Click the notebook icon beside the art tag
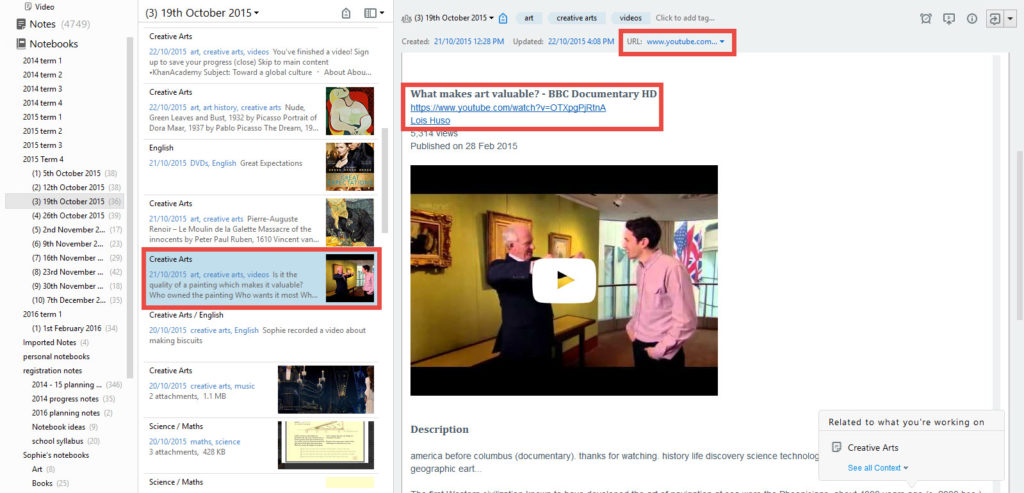 pyautogui.click(x=503, y=18)
